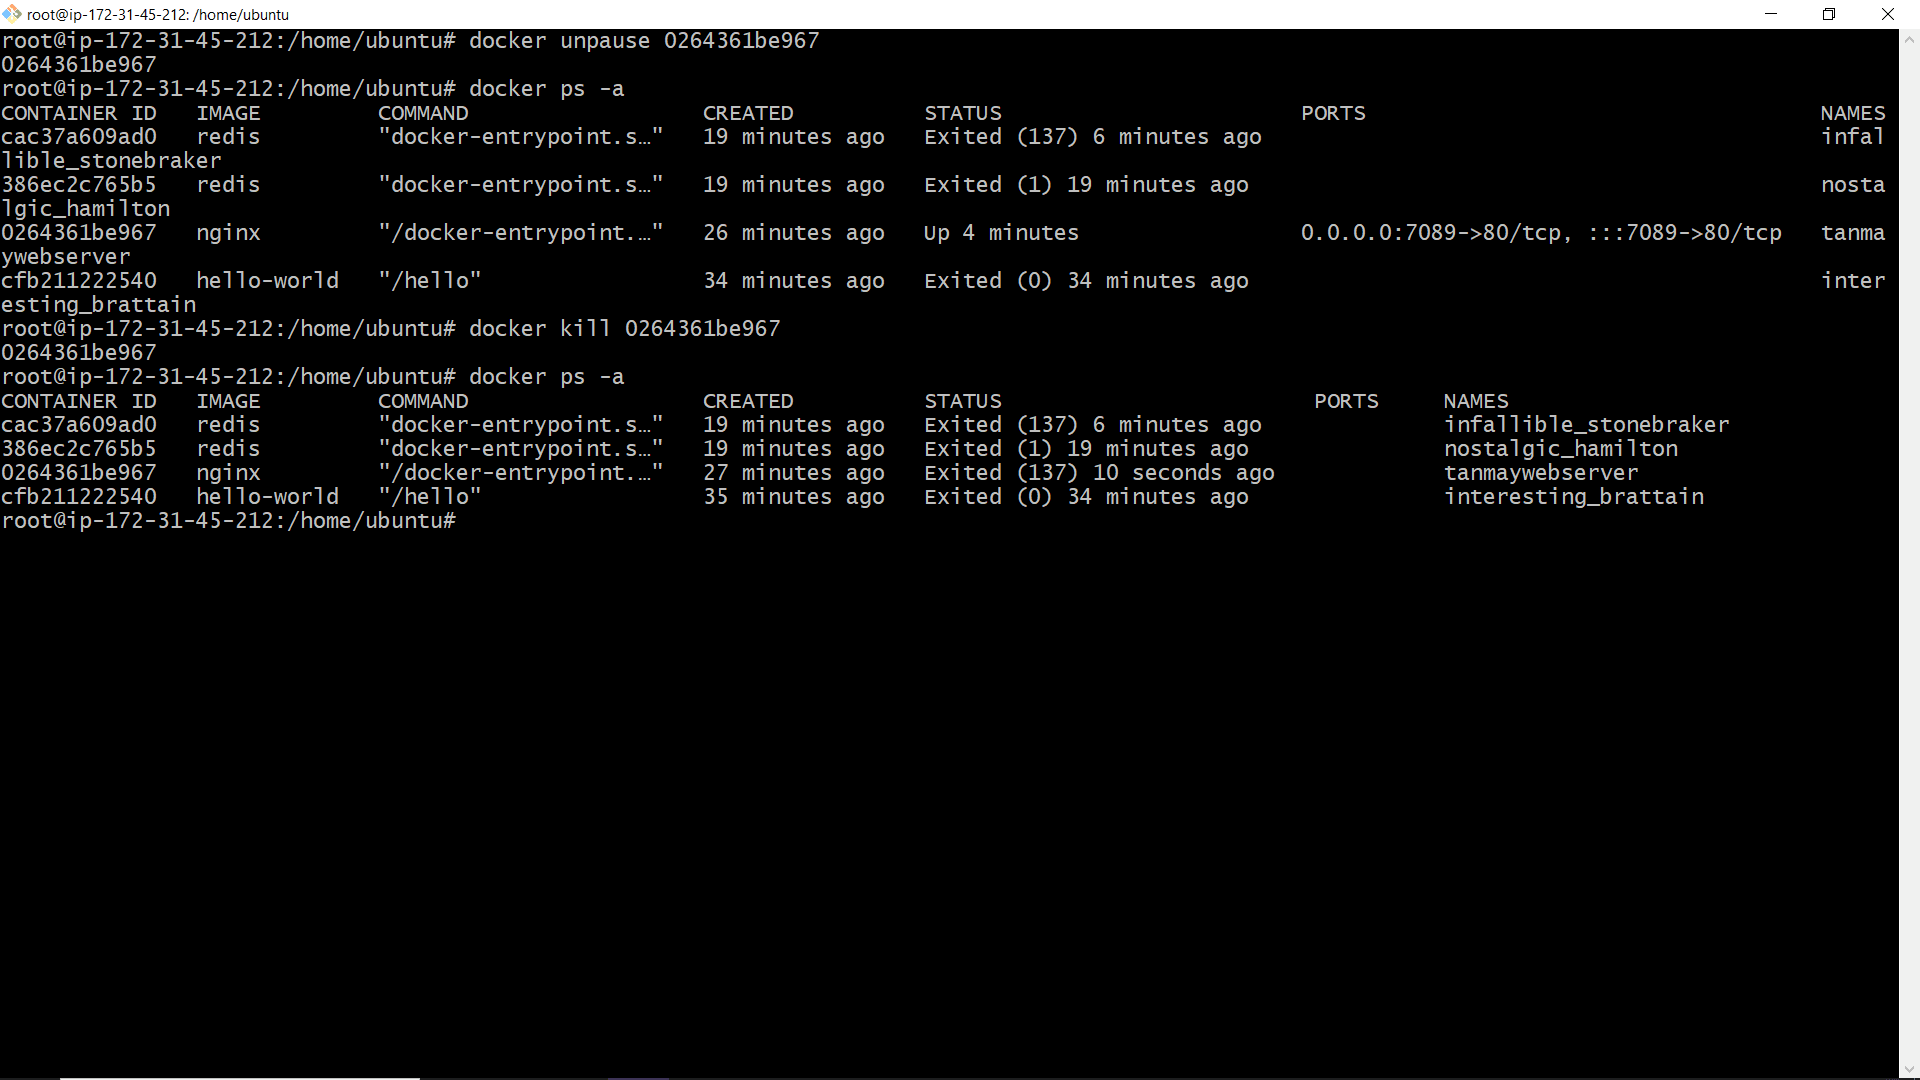Click the Windows taskbar at screen bottom
The height and width of the screenshot is (1080, 1920).
(x=960, y=1075)
